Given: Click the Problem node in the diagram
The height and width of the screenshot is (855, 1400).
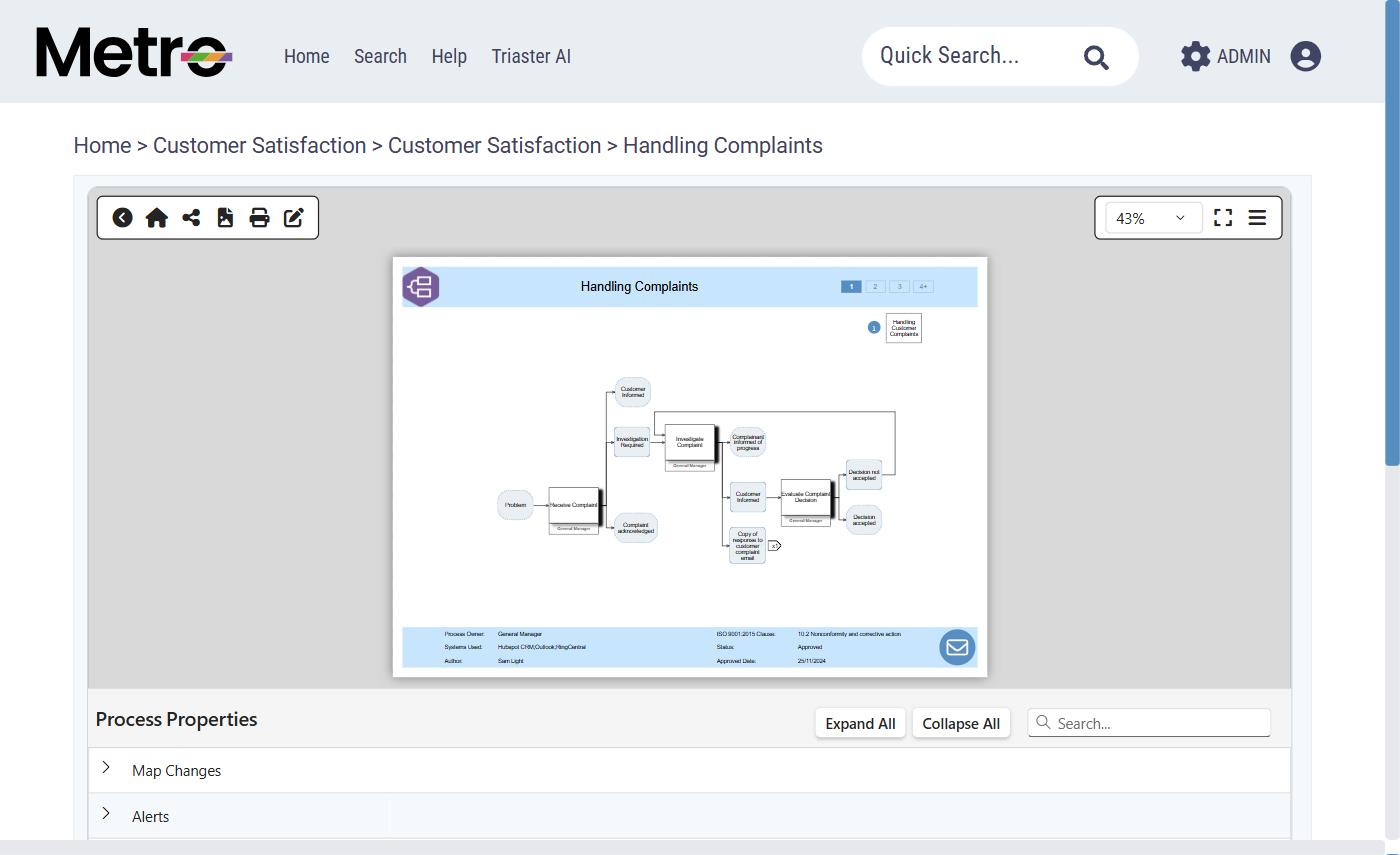Looking at the screenshot, I should click(x=516, y=505).
